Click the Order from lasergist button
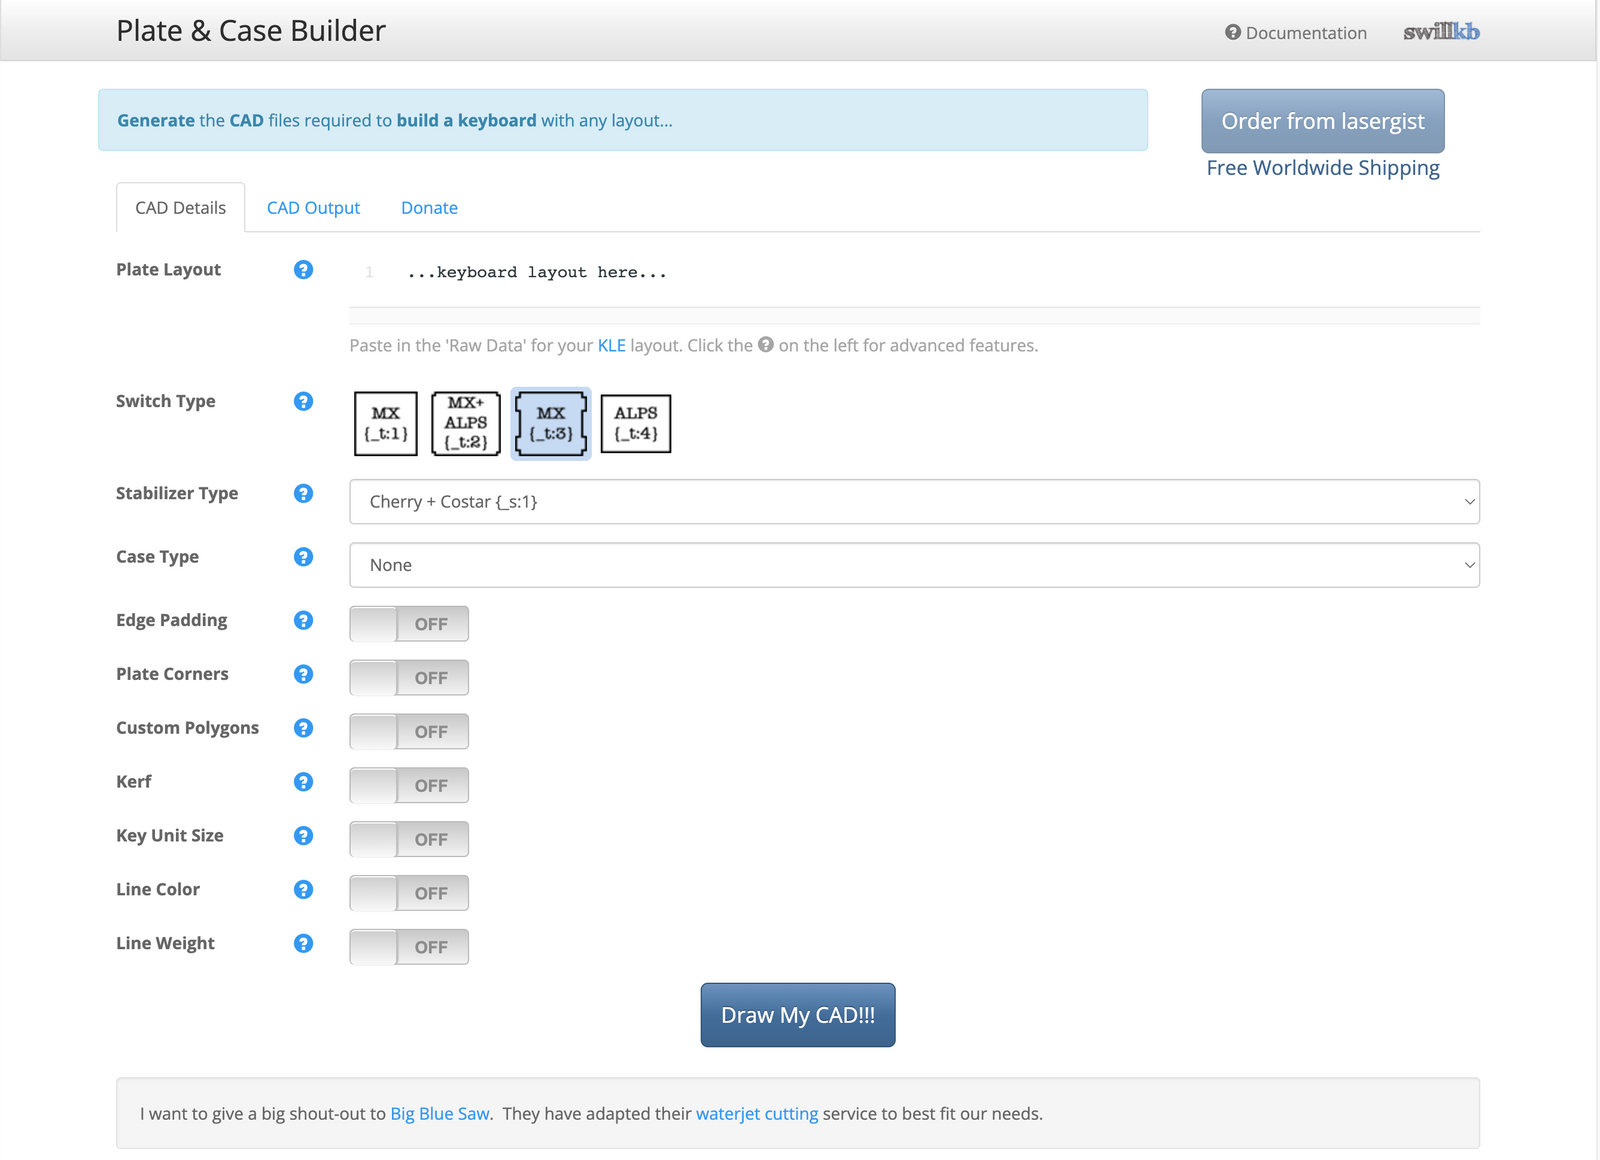The height and width of the screenshot is (1160, 1600). point(1322,121)
